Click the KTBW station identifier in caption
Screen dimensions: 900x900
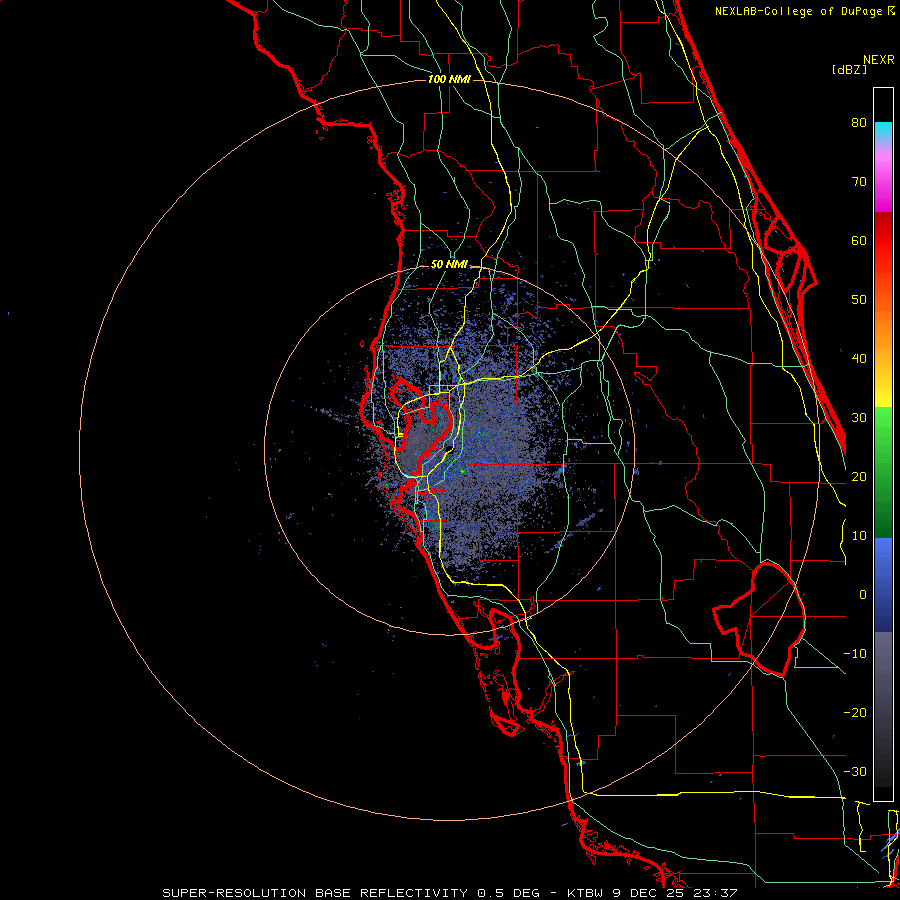tap(585, 893)
